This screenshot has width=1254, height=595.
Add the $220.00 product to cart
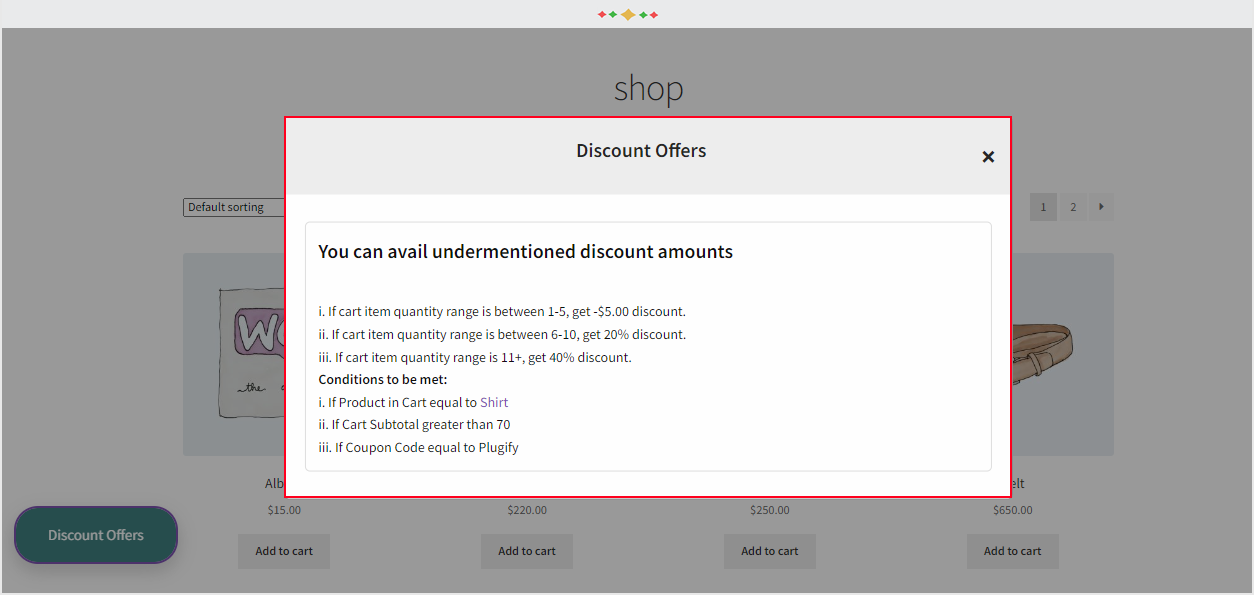tap(526, 551)
